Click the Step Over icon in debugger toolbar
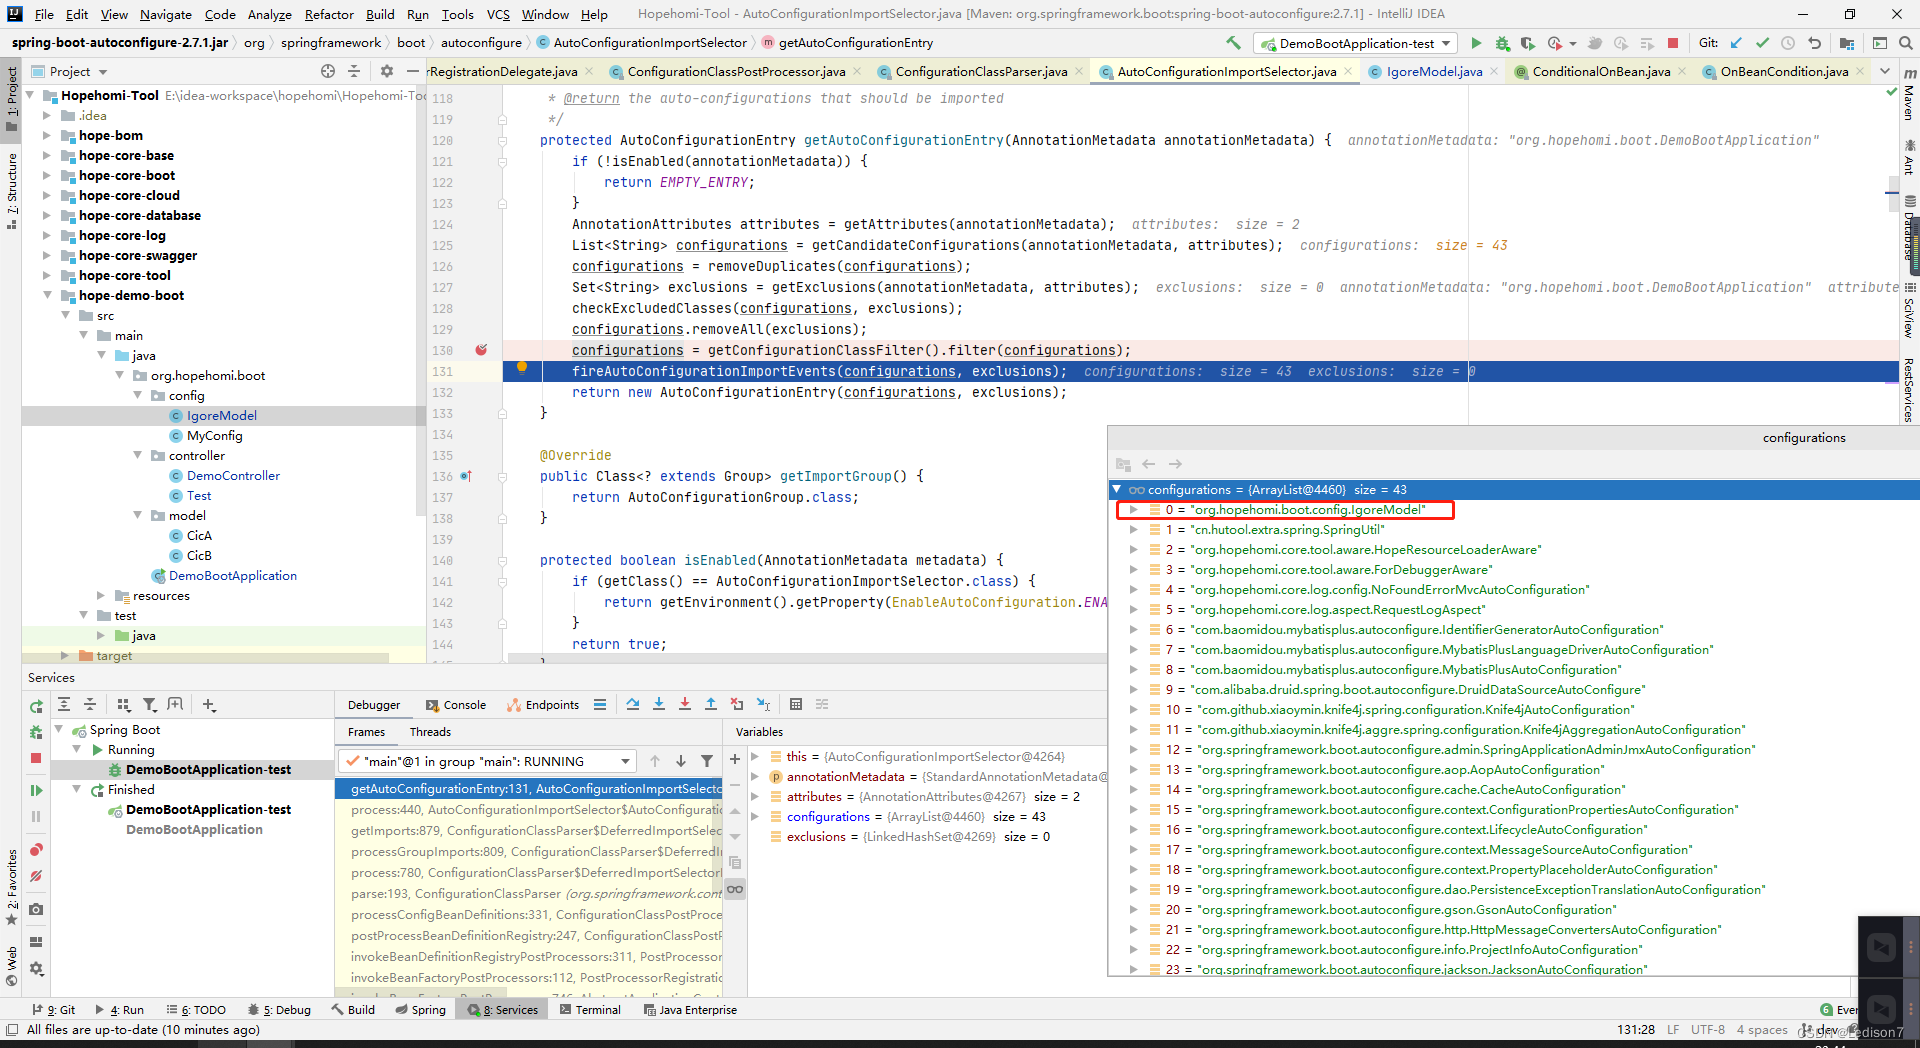 633,704
